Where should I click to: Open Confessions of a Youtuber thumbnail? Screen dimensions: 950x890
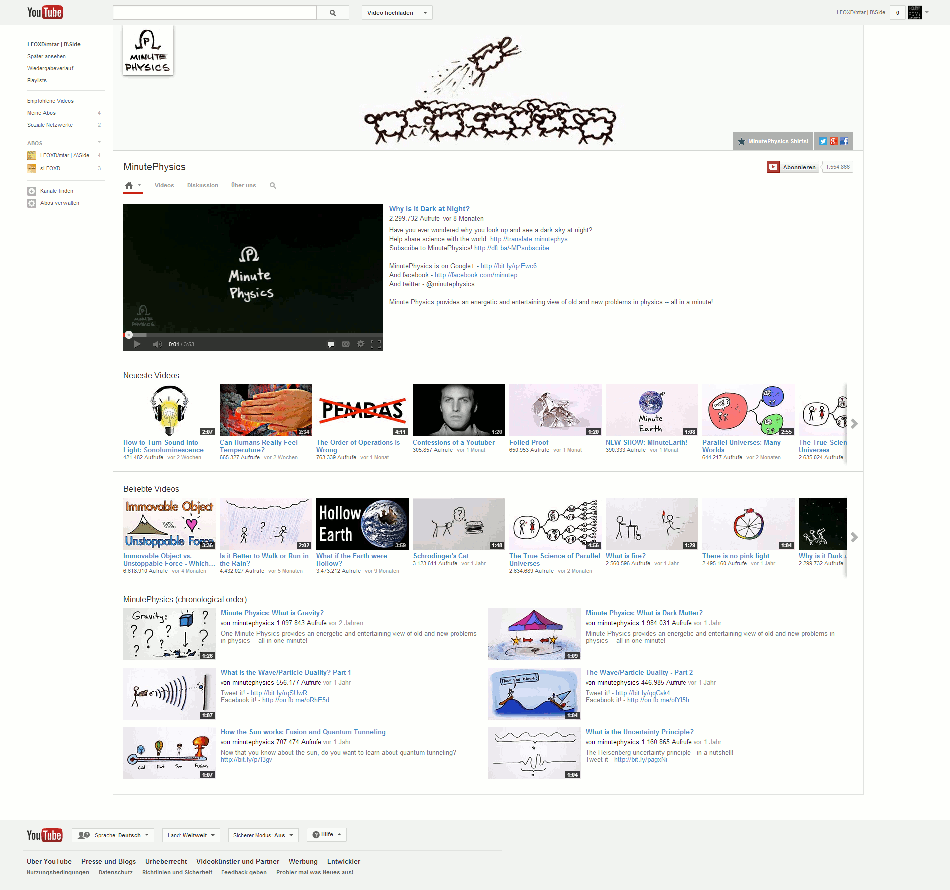coord(459,410)
